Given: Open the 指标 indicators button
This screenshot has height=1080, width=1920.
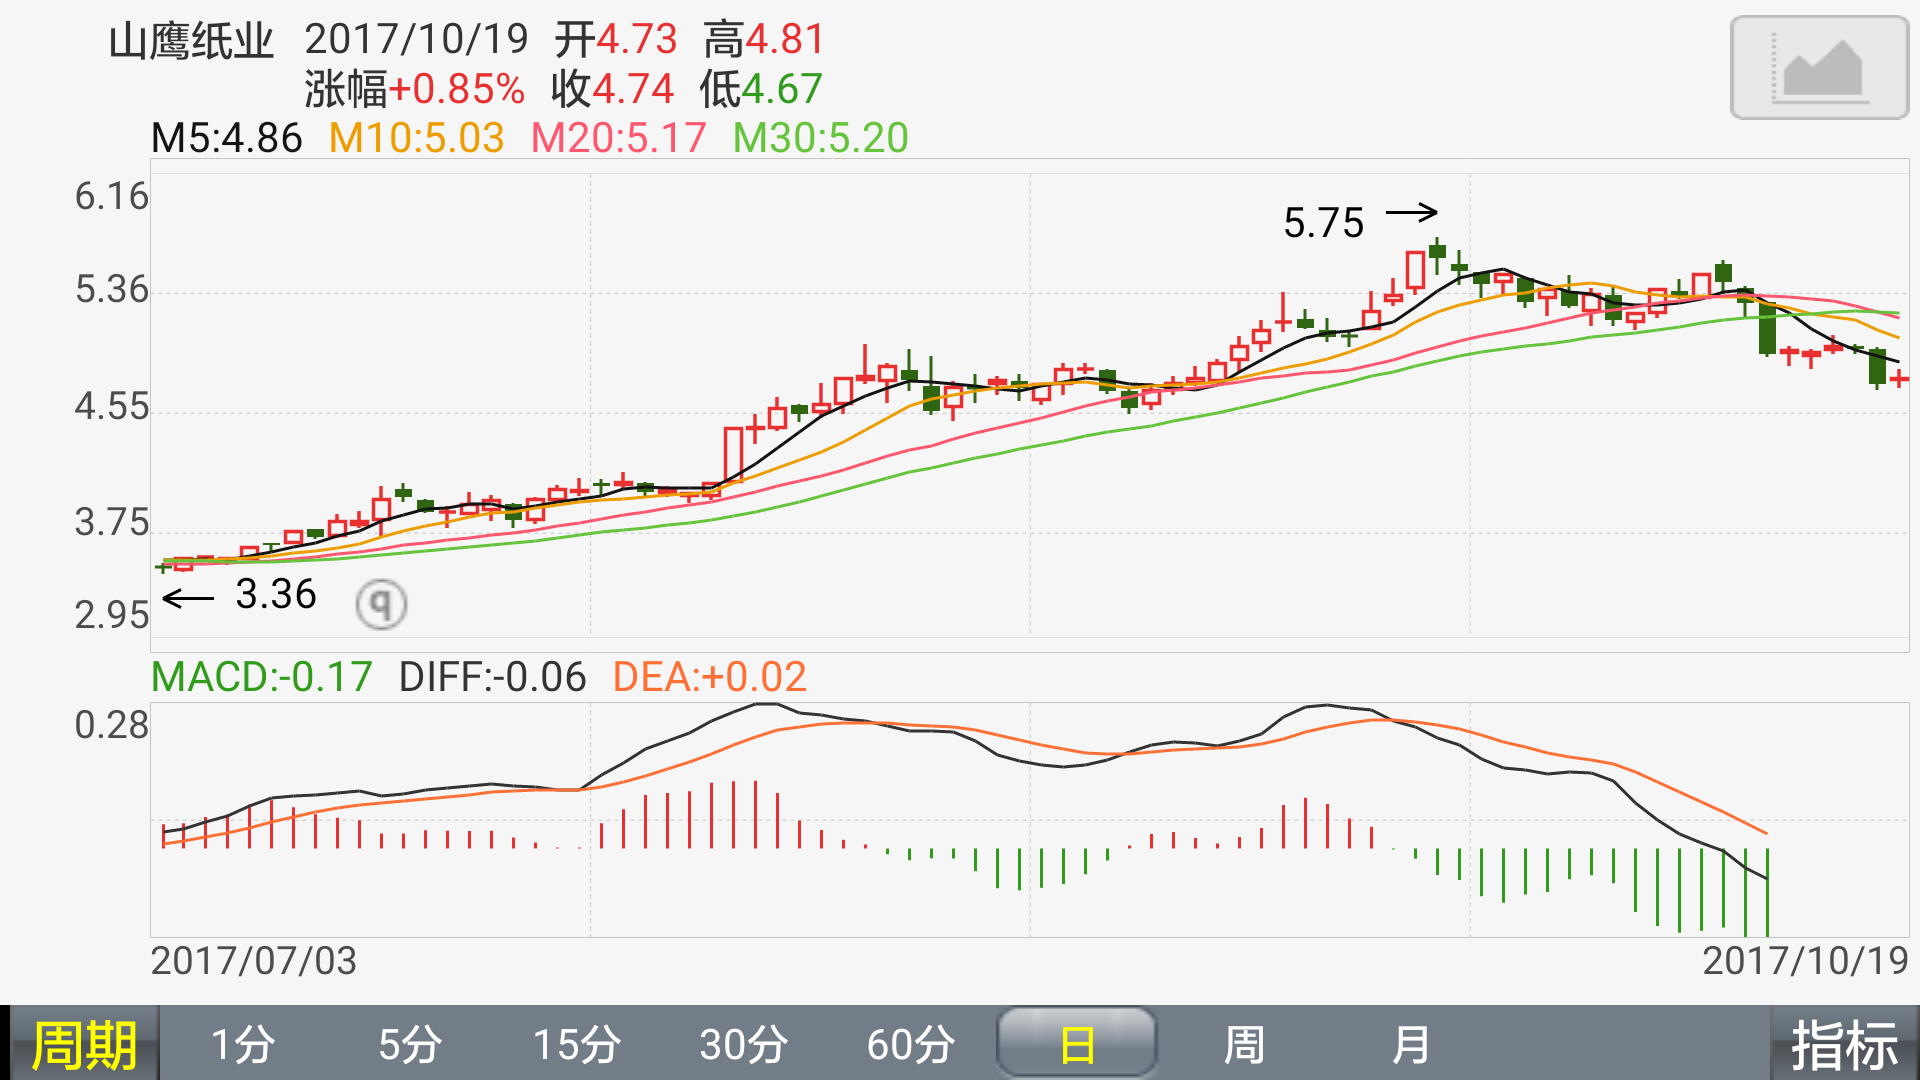Looking at the screenshot, I should (x=1845, y=1045).
